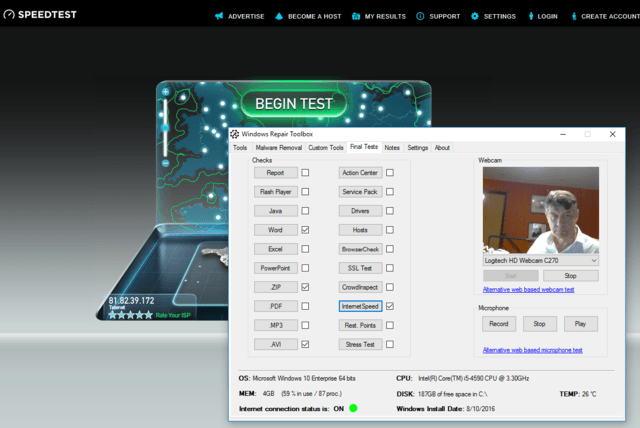The width and height of the screenshot is (640, 428).
Task: Check the Excel checkbox
Action: point(305,249)
